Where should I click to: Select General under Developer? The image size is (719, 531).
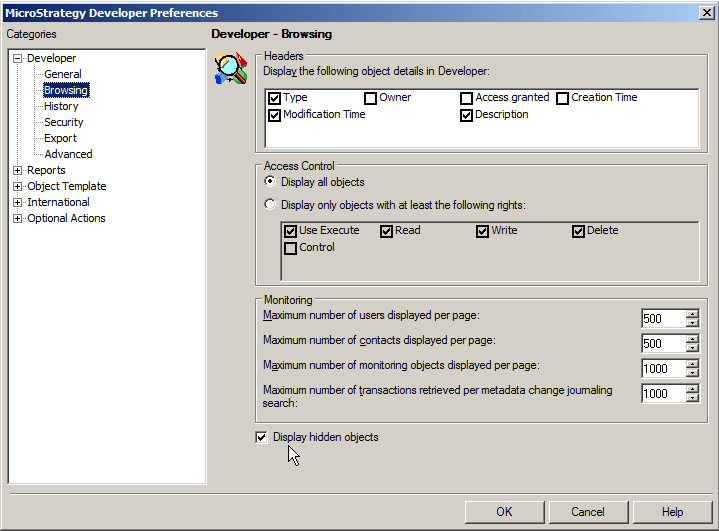[63, 74]
